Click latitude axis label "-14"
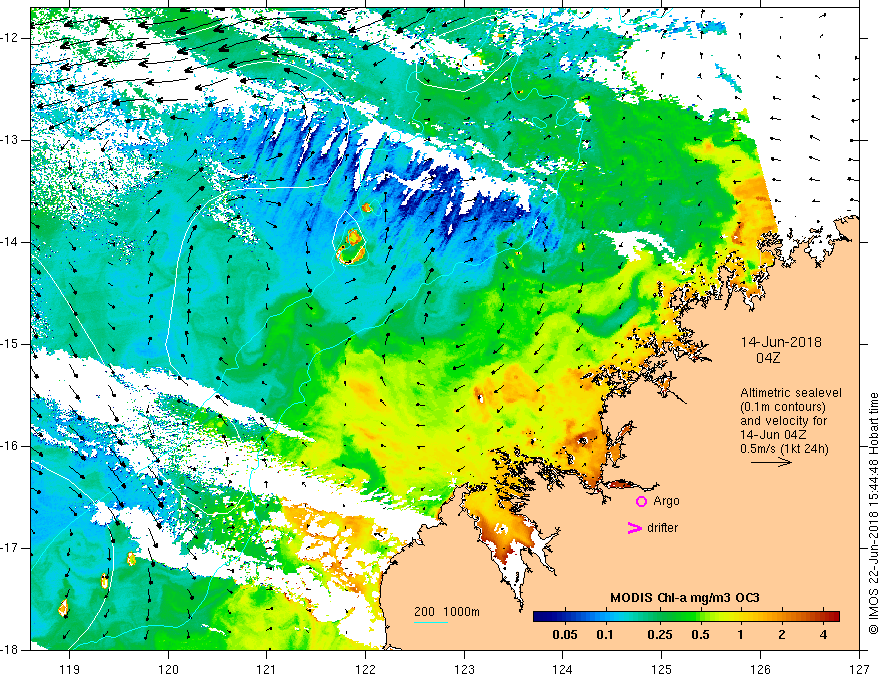Image resolution: width=880 pixels, height=680 pixels. point(11,242)
